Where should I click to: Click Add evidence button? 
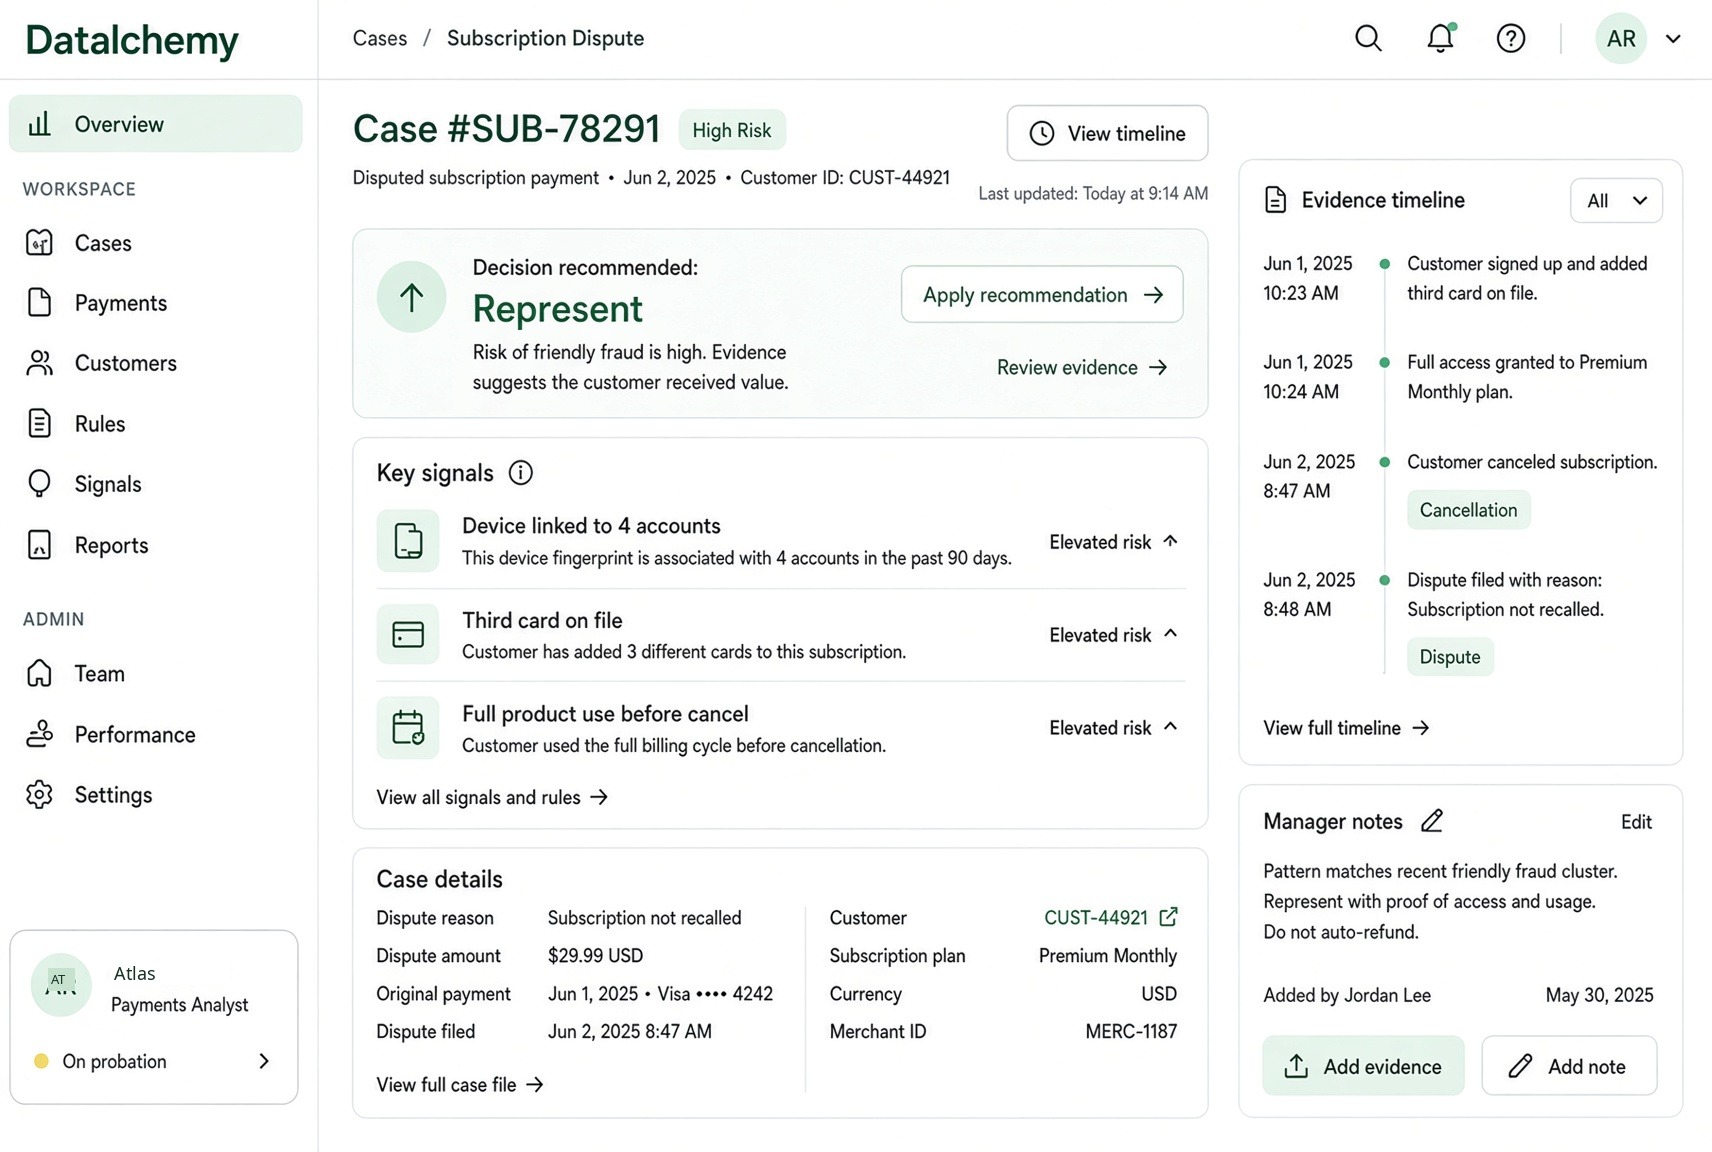(x=1363, y=1066)
